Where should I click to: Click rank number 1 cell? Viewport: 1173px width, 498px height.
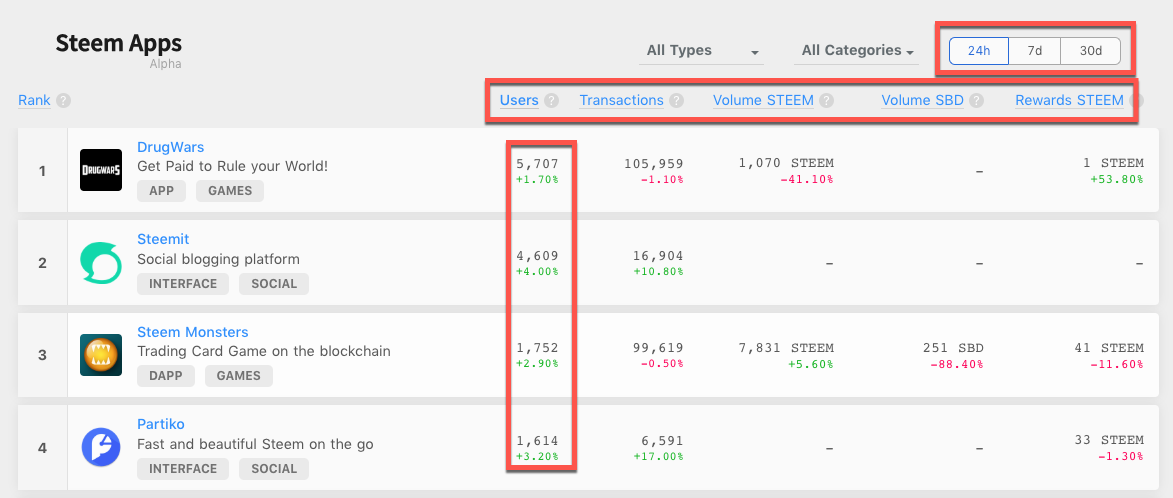pos(43,170)
